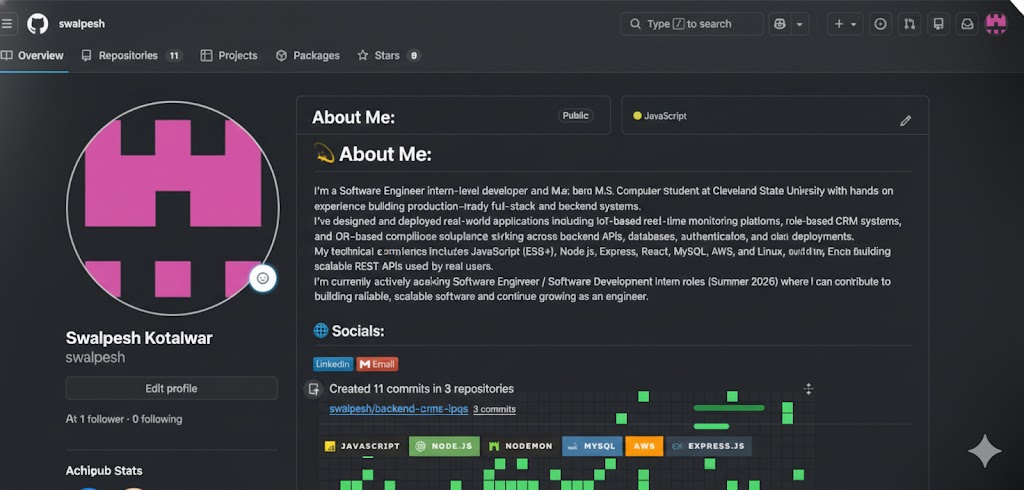The height and width of the screenshot is (490, 1024).
Task: Click the MYSQL tech badge
Action: pos(592,446)
